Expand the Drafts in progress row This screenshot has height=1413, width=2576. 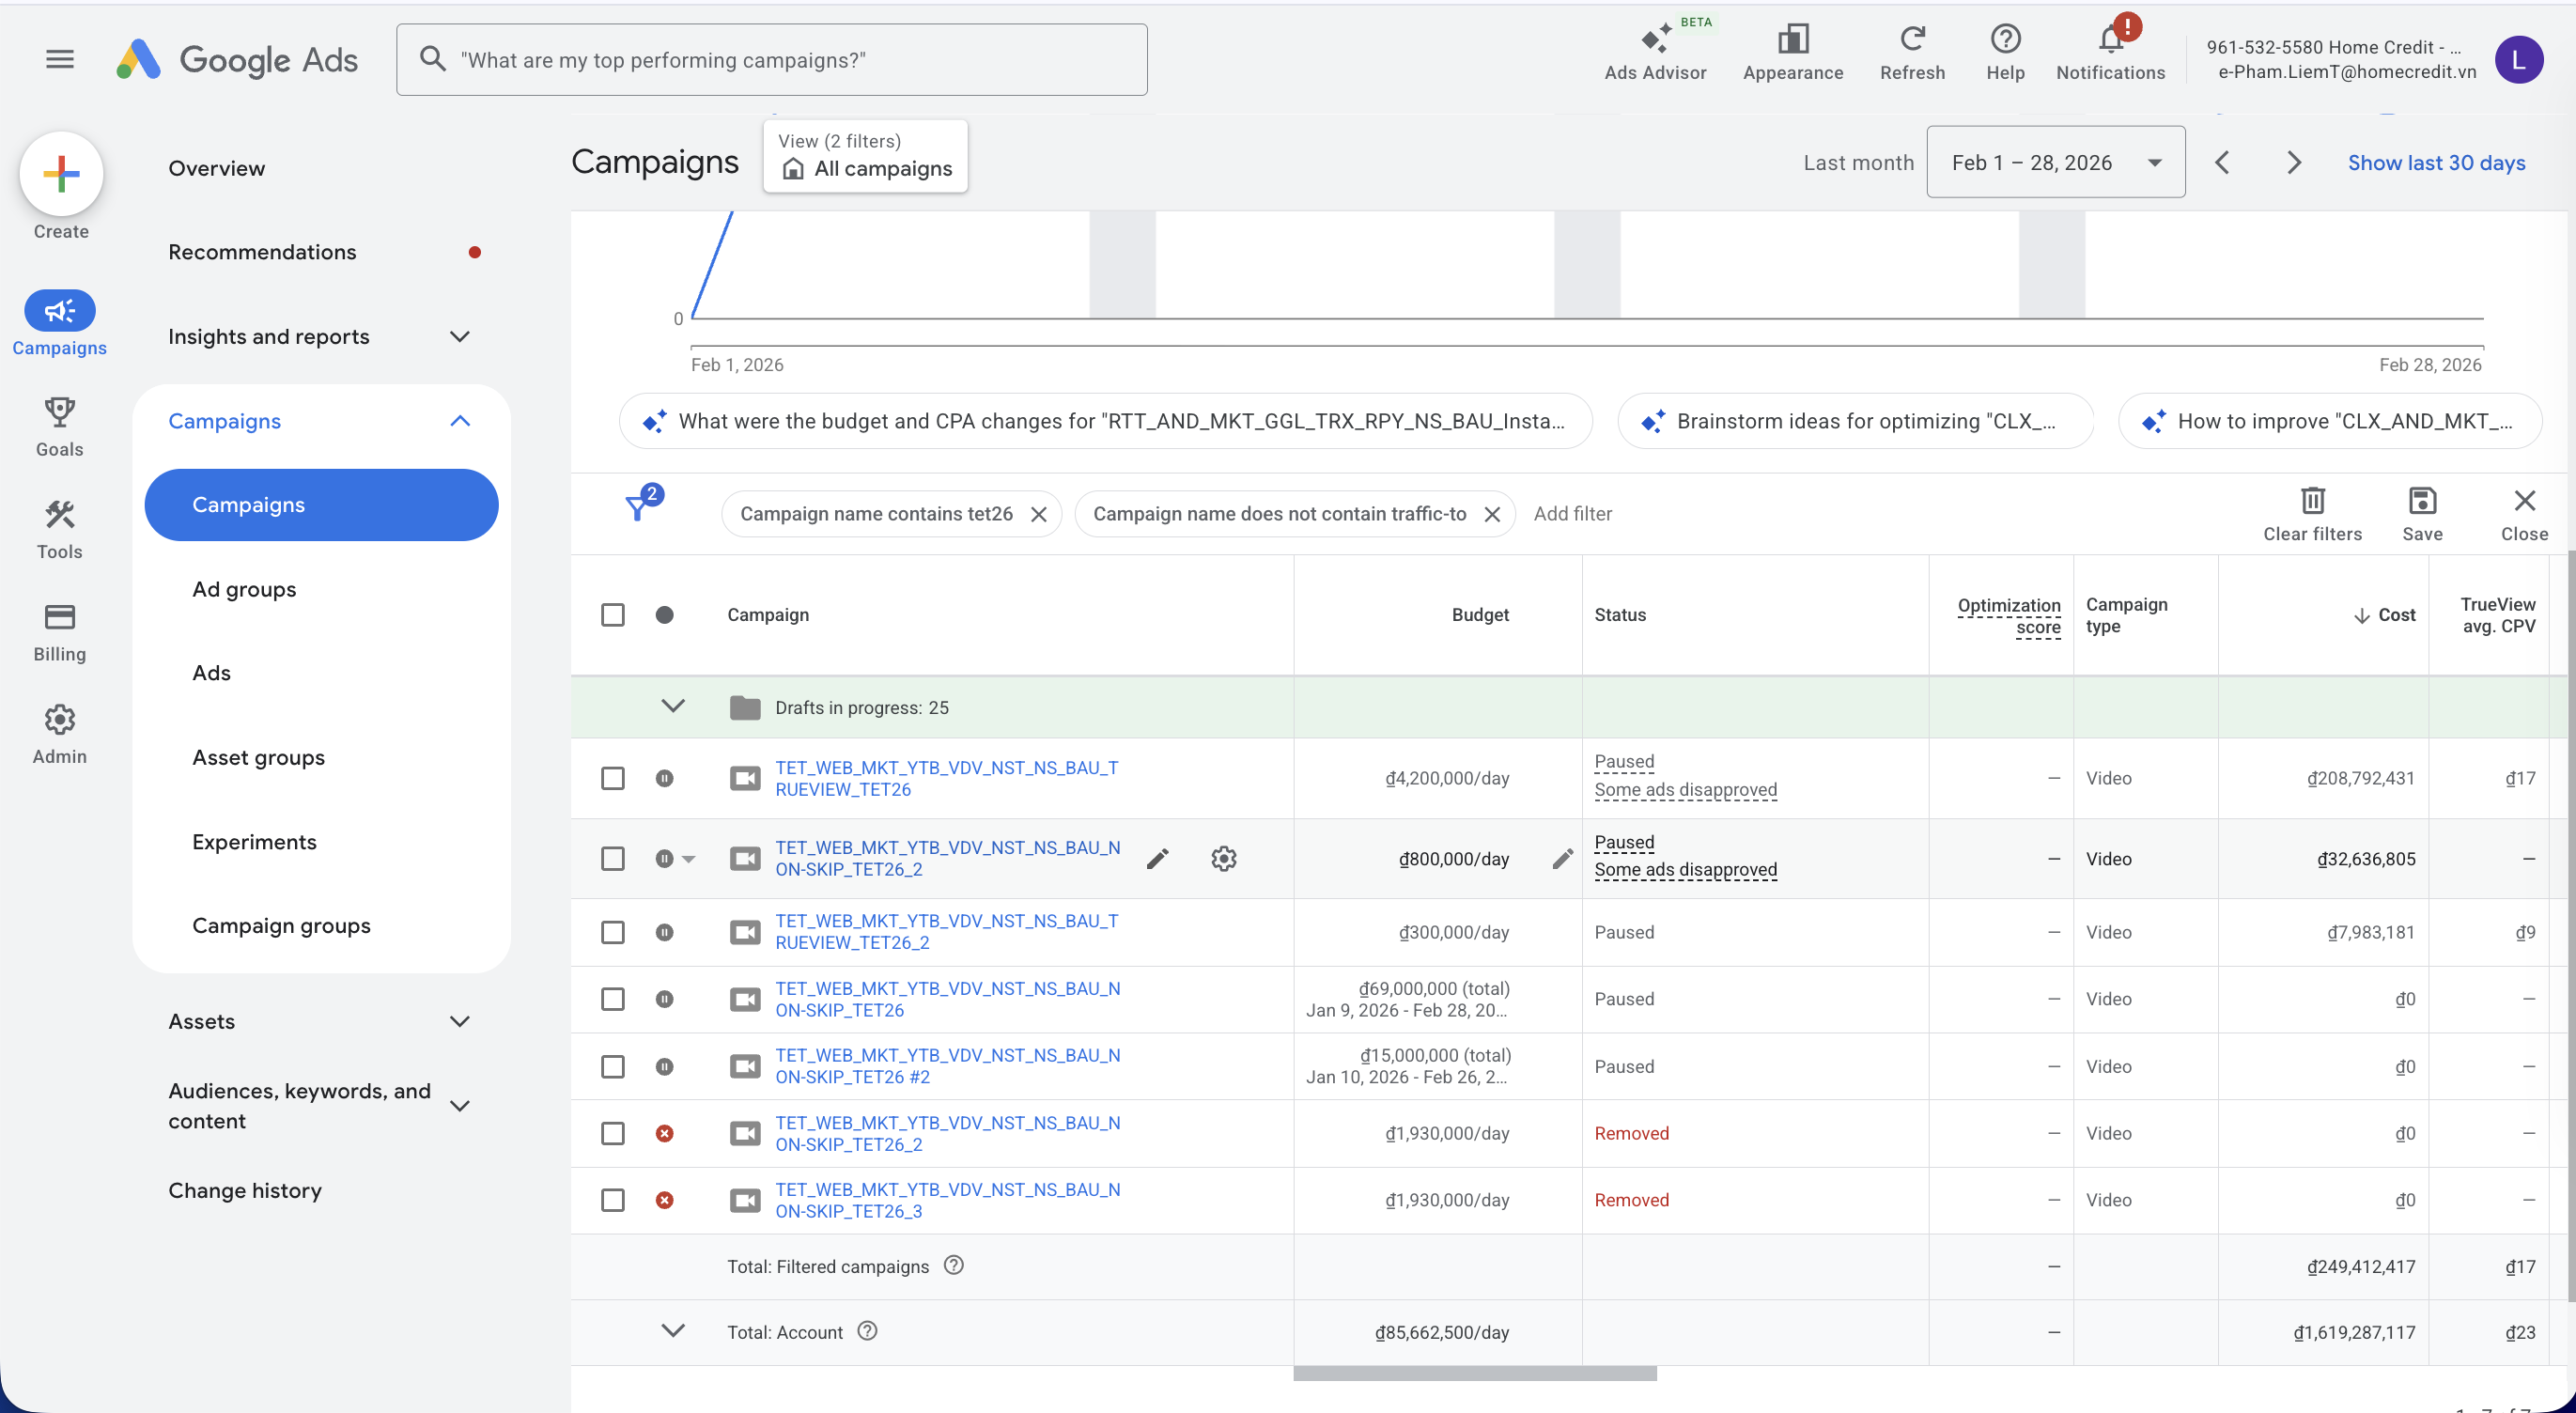pos(673,707)
